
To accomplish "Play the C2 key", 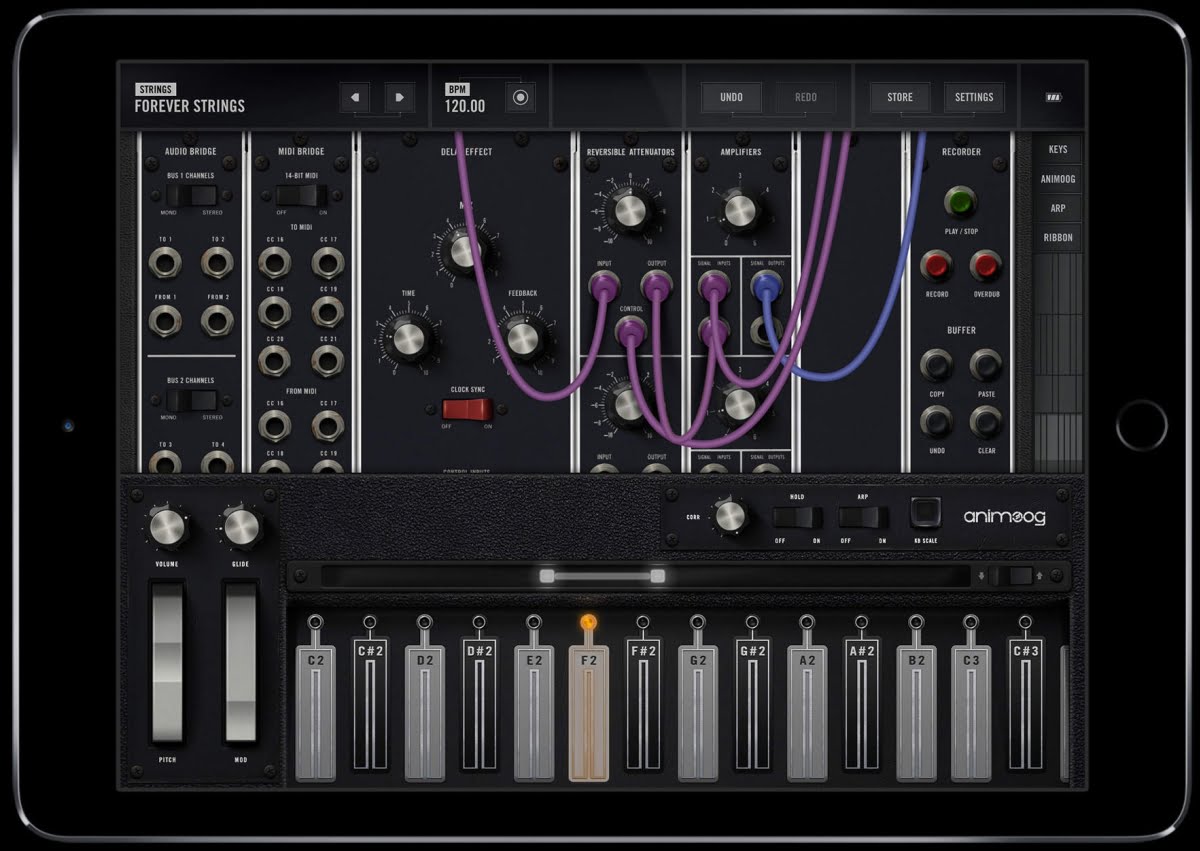I will 316,712.
